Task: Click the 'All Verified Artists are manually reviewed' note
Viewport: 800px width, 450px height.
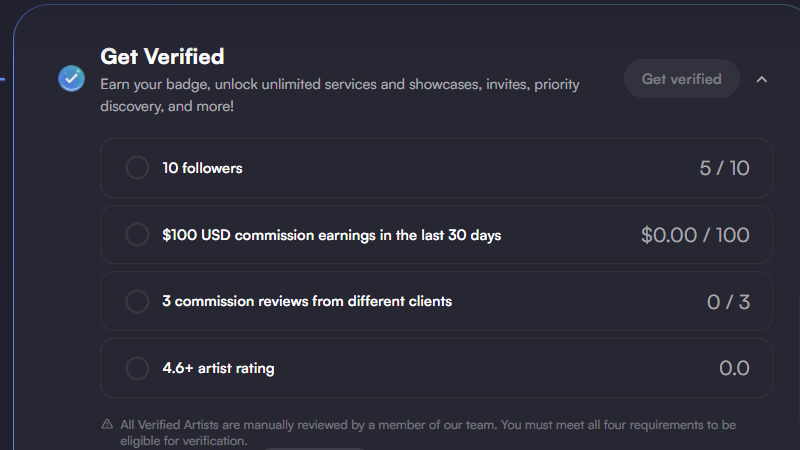Action: pos(428,433)
